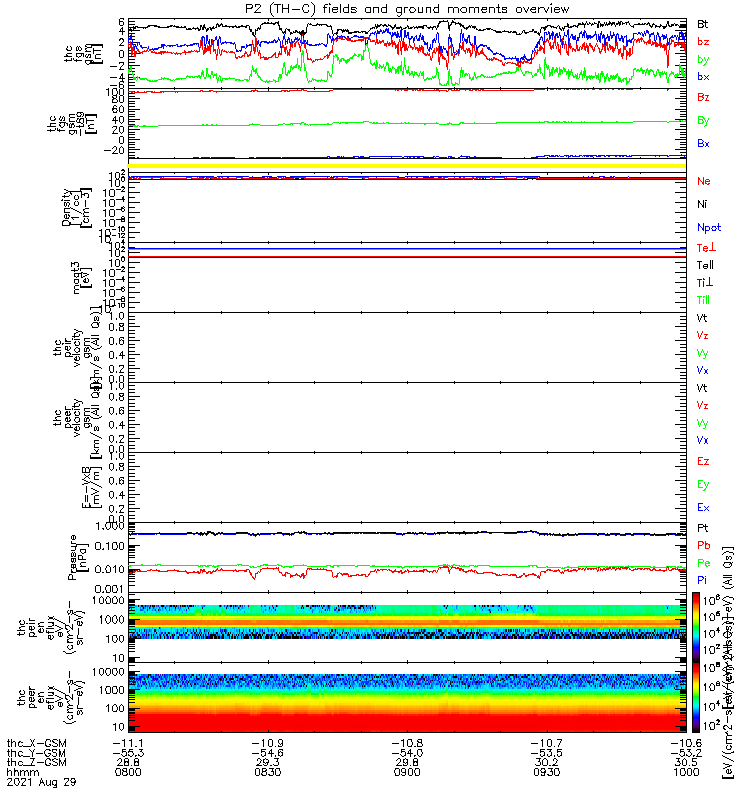This screenshot has height=800, width=750.
Task: Click the blue "Pi" pressure legend label
Action: click(702, 580)
